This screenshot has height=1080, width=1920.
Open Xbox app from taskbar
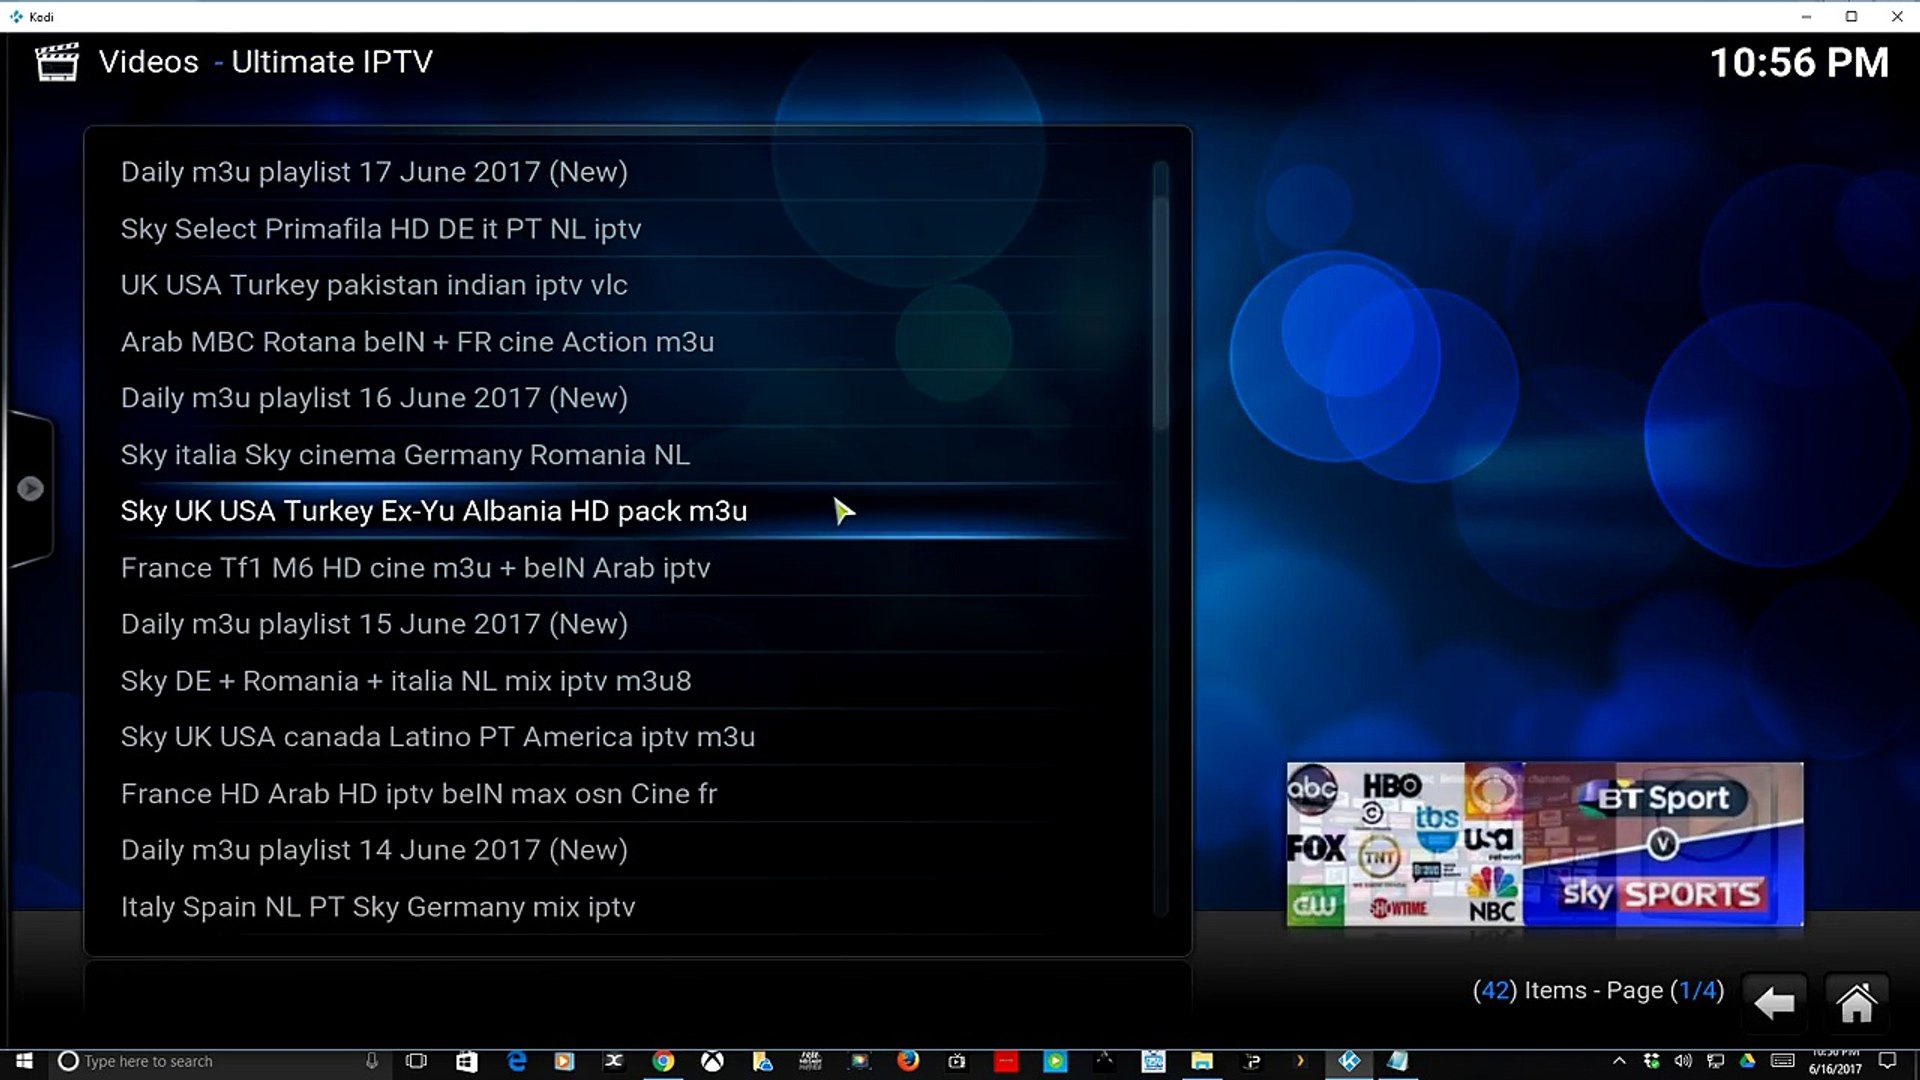[712, 1061]
